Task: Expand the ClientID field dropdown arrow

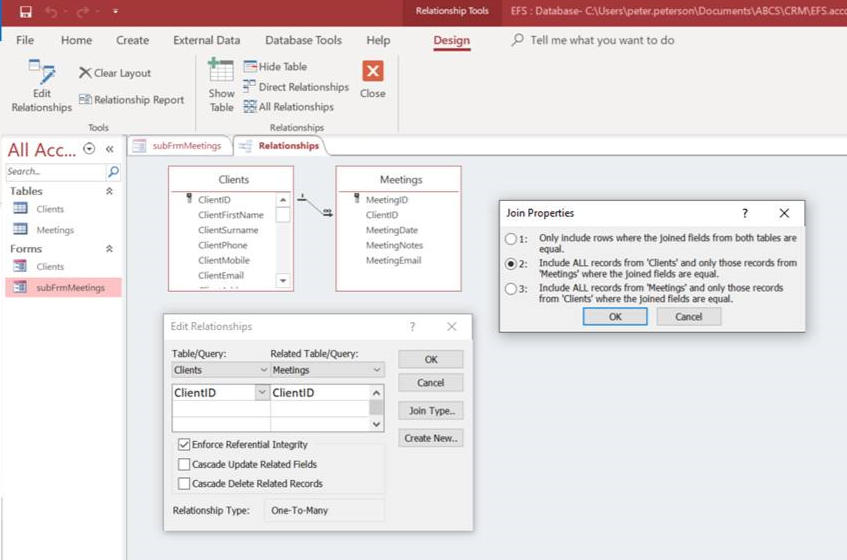Action: point(262,393)
